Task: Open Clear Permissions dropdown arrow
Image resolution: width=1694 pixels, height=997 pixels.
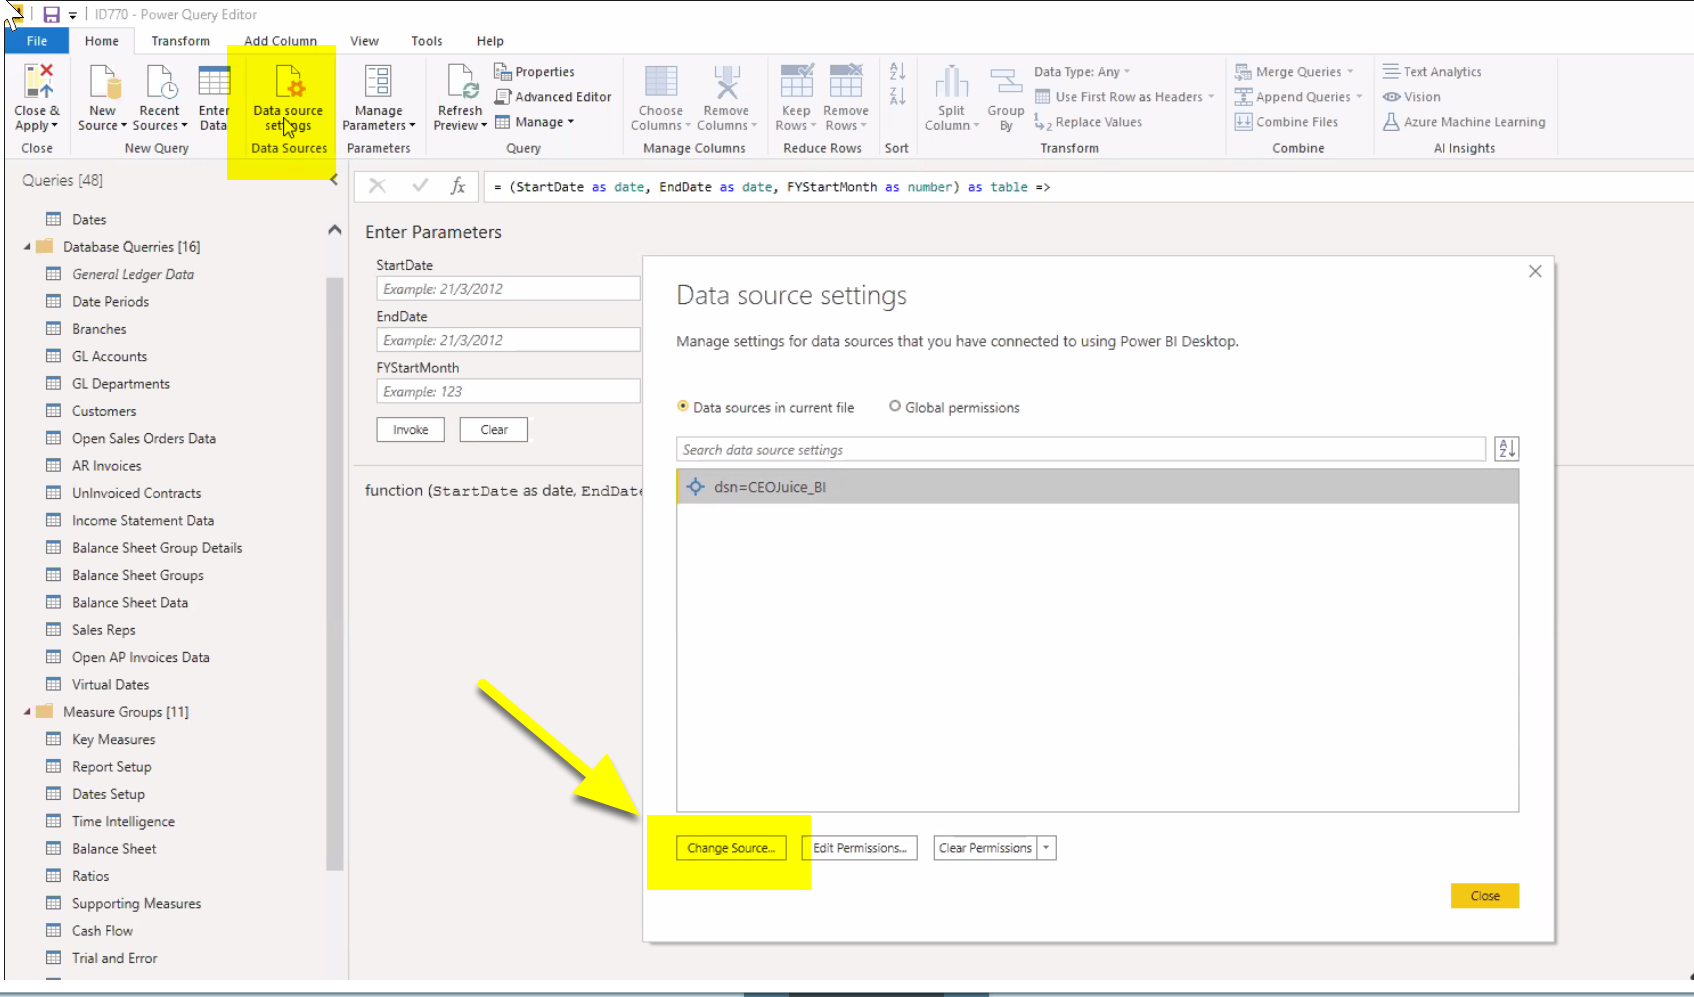Action: [1046, 848]
